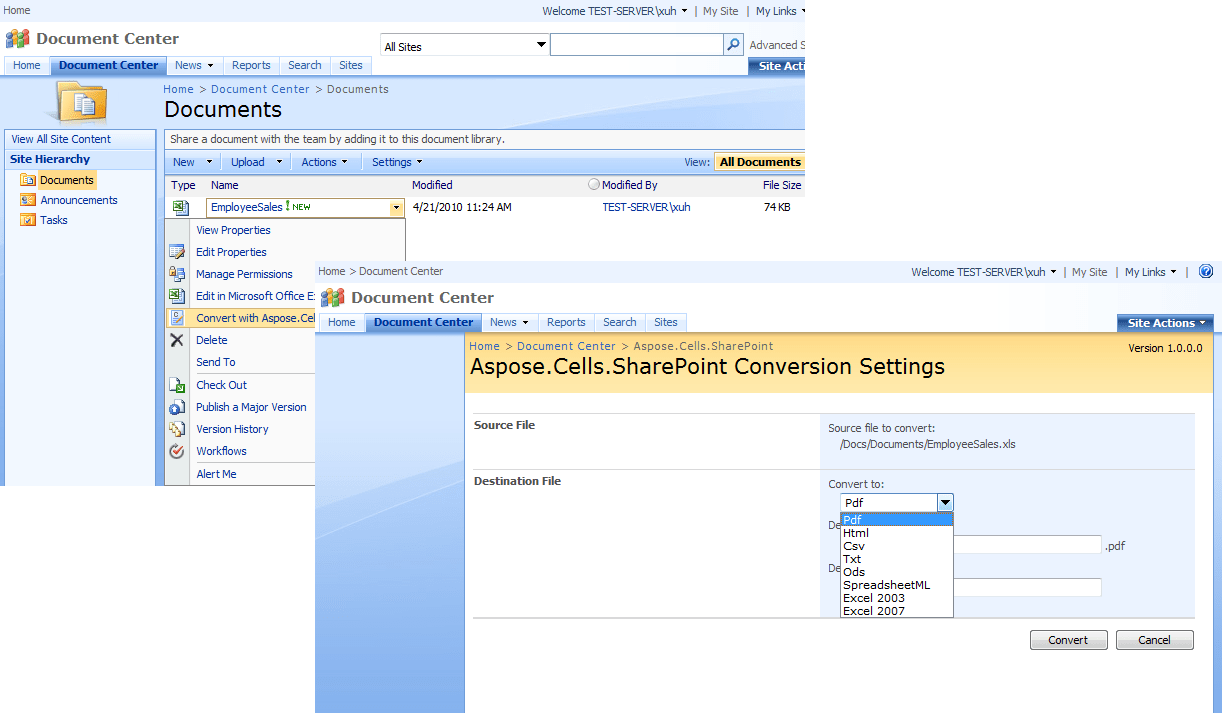Viewport: 1222px width, 713px height.
Task: Click the destination file name field ending .pdf
Action: pos(1027,545)
